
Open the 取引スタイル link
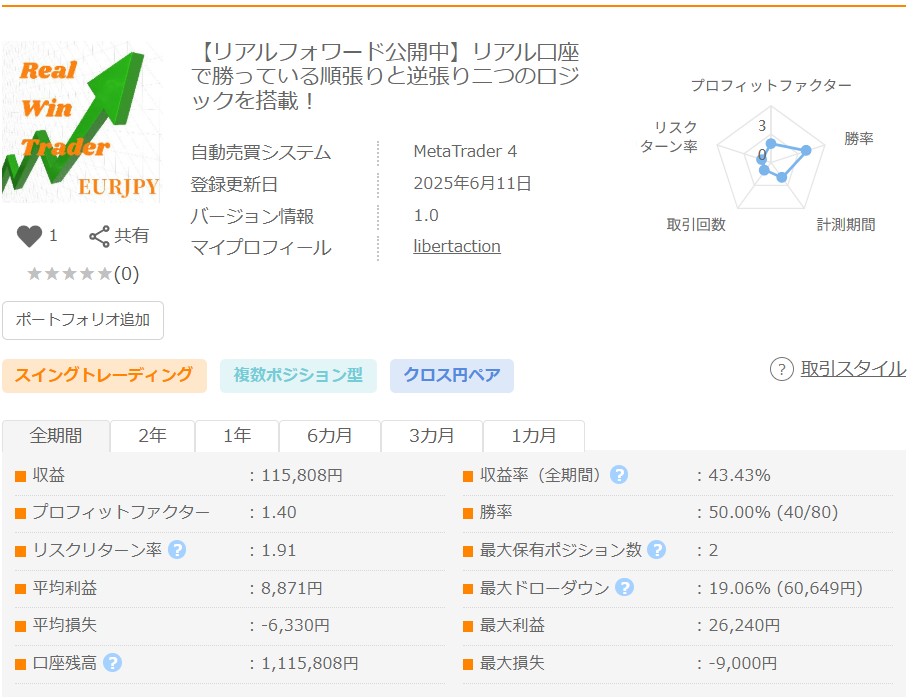853,369
